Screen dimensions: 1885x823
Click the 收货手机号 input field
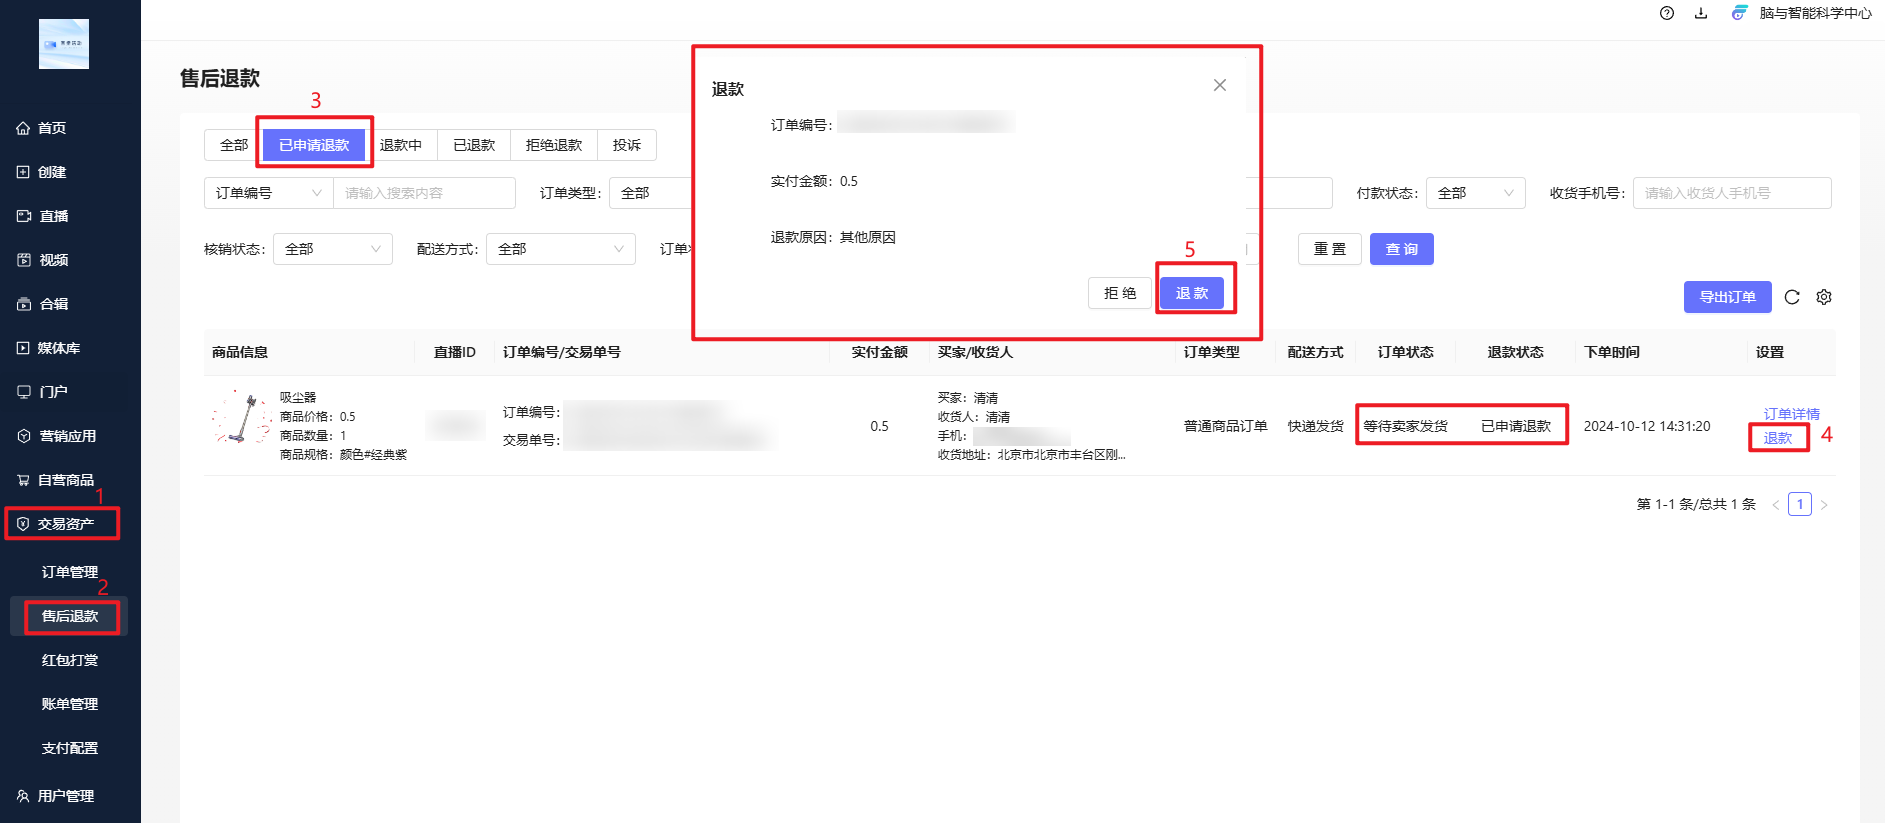1731,193
